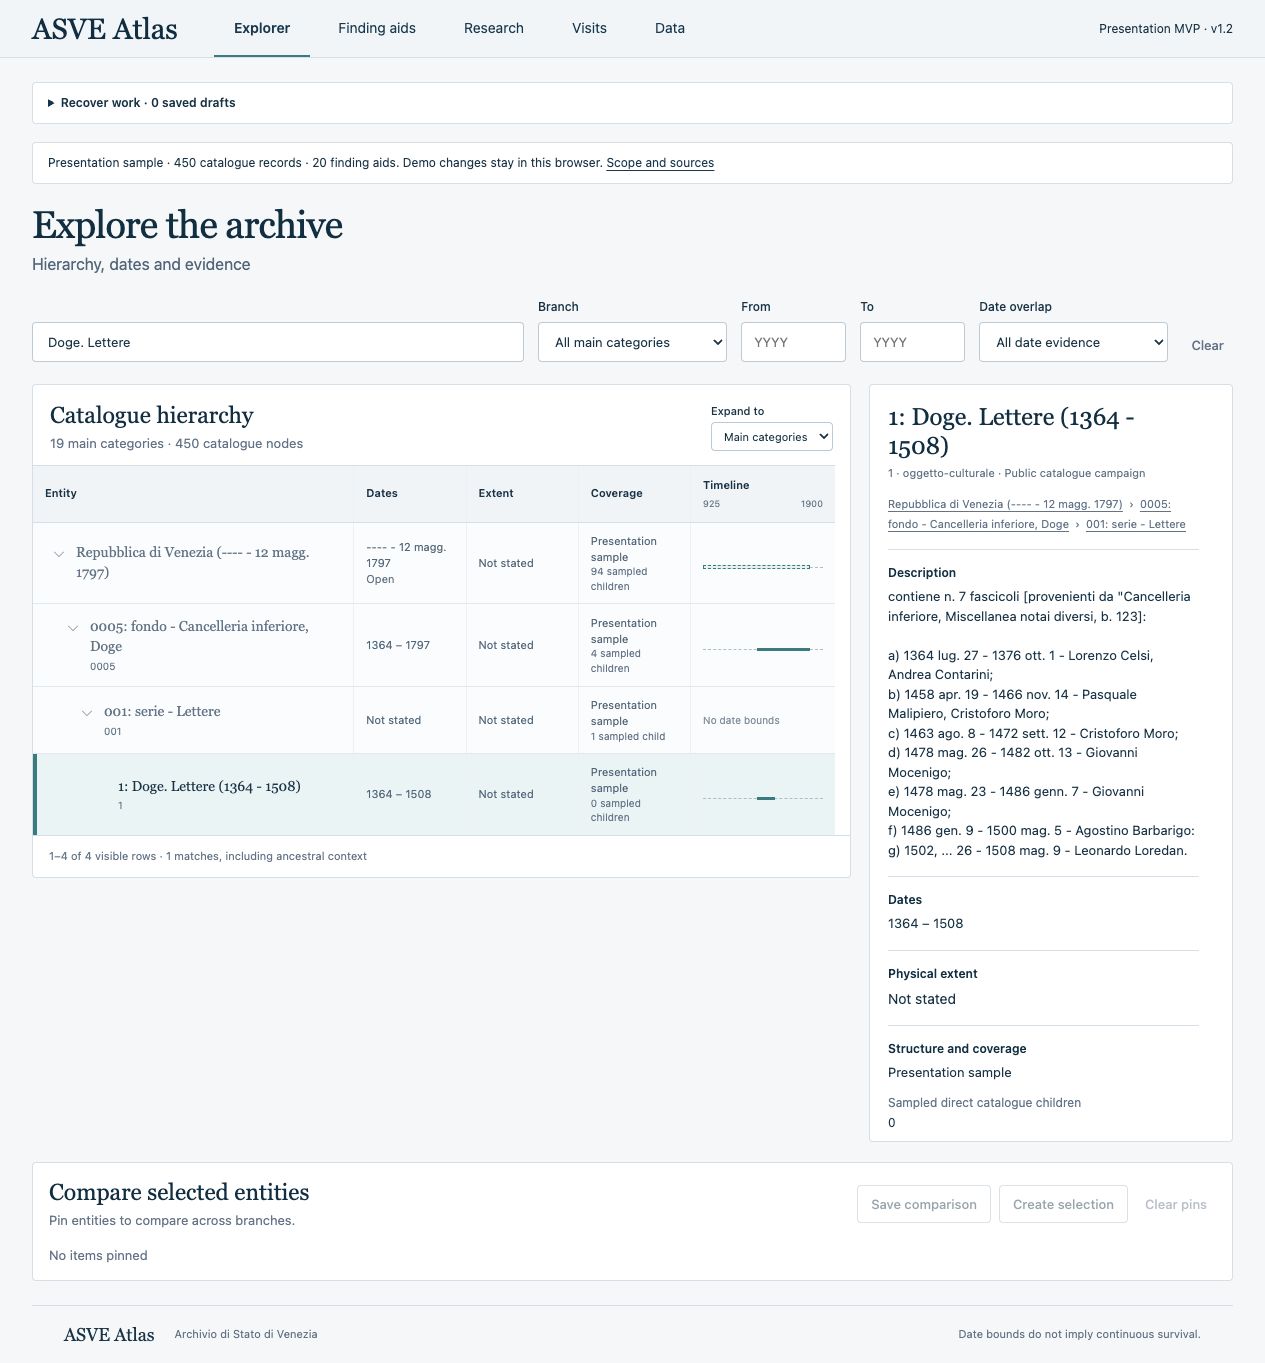Collapse the 001 serie Lettere row
This screenshot has width=1265, height=1363.
[87, 713]
